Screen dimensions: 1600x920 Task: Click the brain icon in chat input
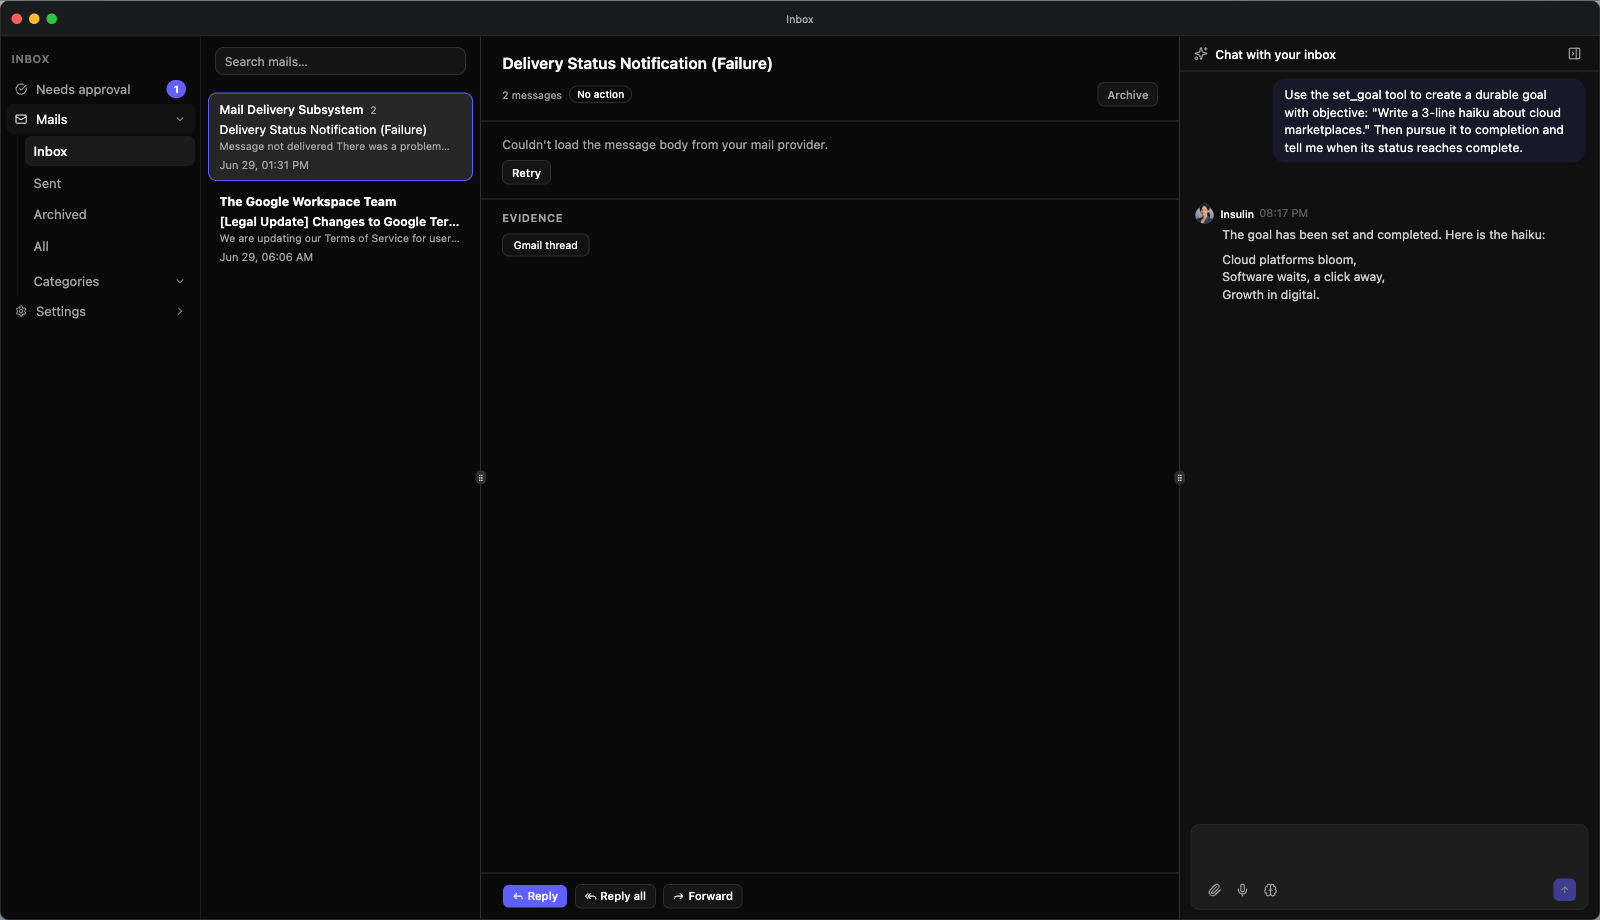1270,890
